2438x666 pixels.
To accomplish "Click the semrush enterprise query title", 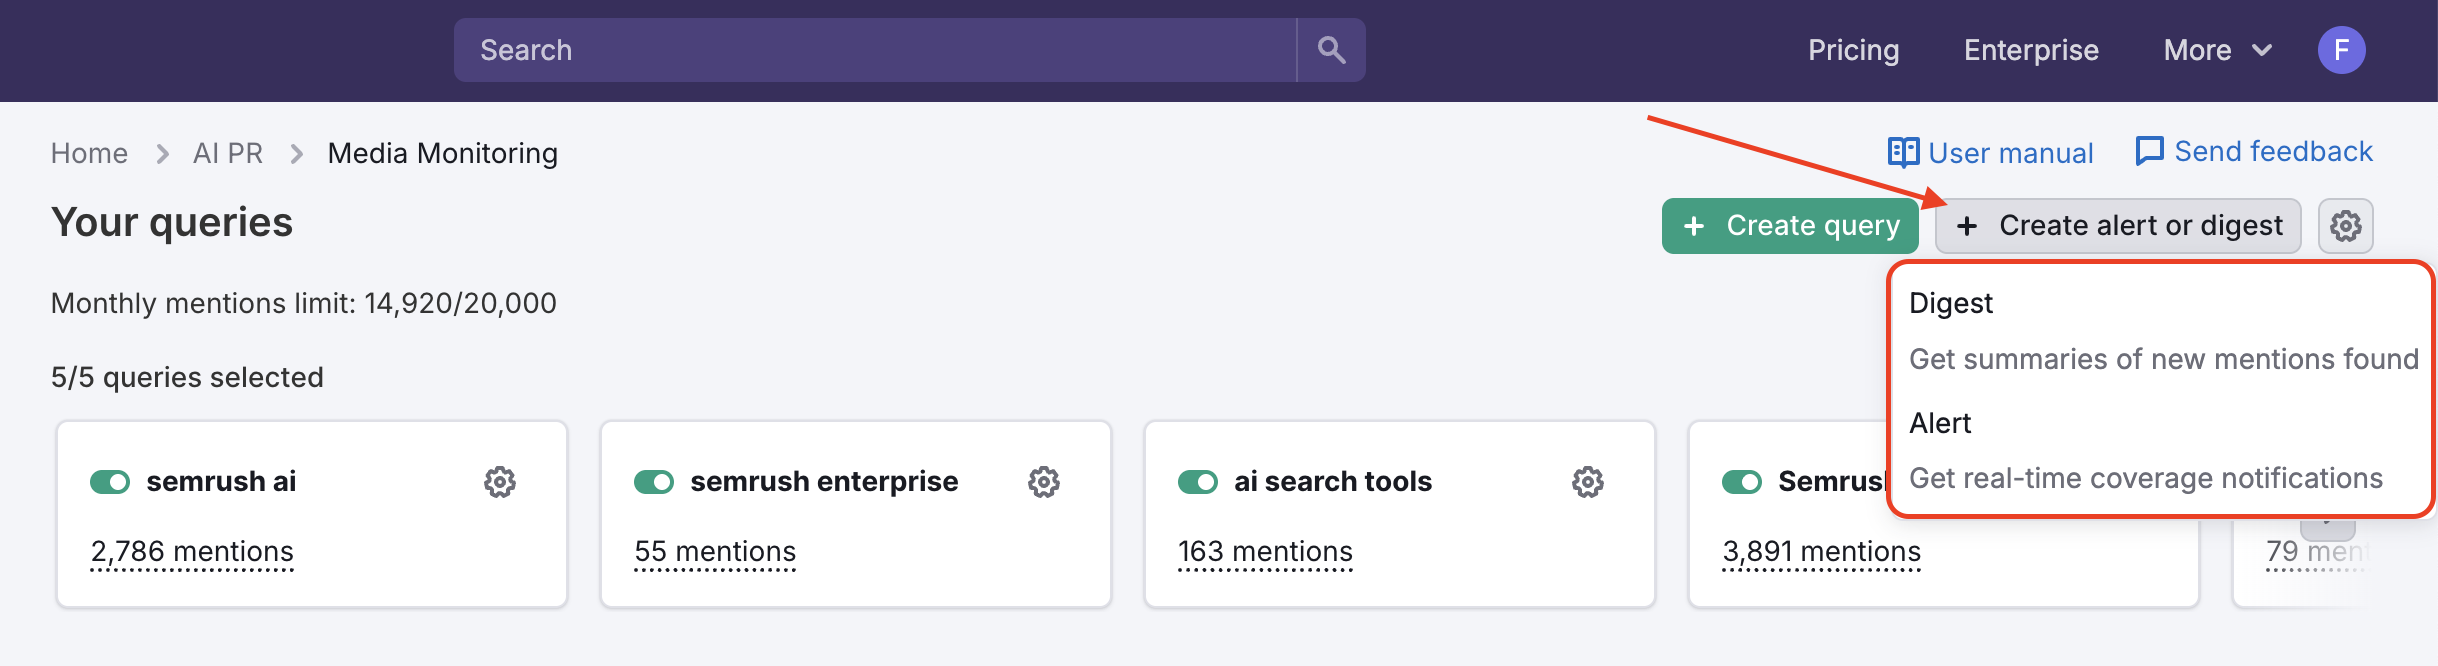I will 824,482.
